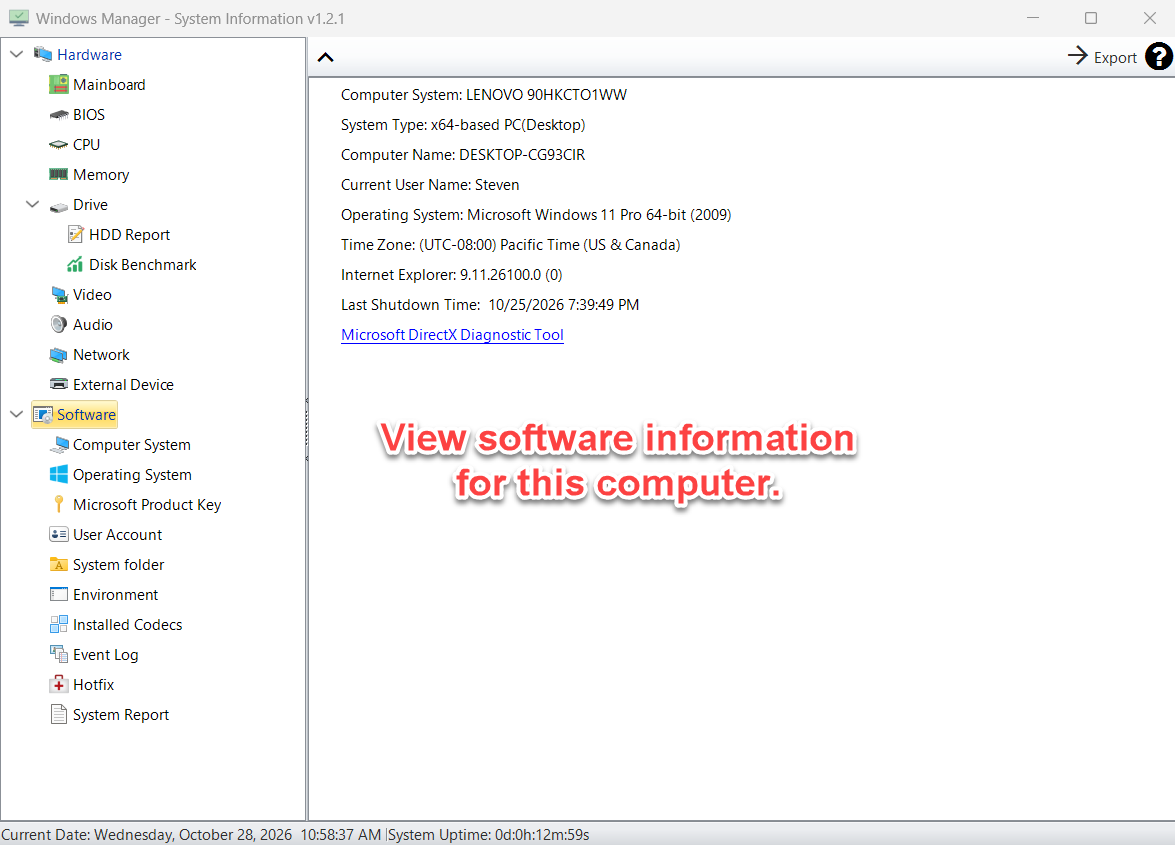Click the Audio speaker icon
This screenshot has width=1175, height=847.
point(58,325)
